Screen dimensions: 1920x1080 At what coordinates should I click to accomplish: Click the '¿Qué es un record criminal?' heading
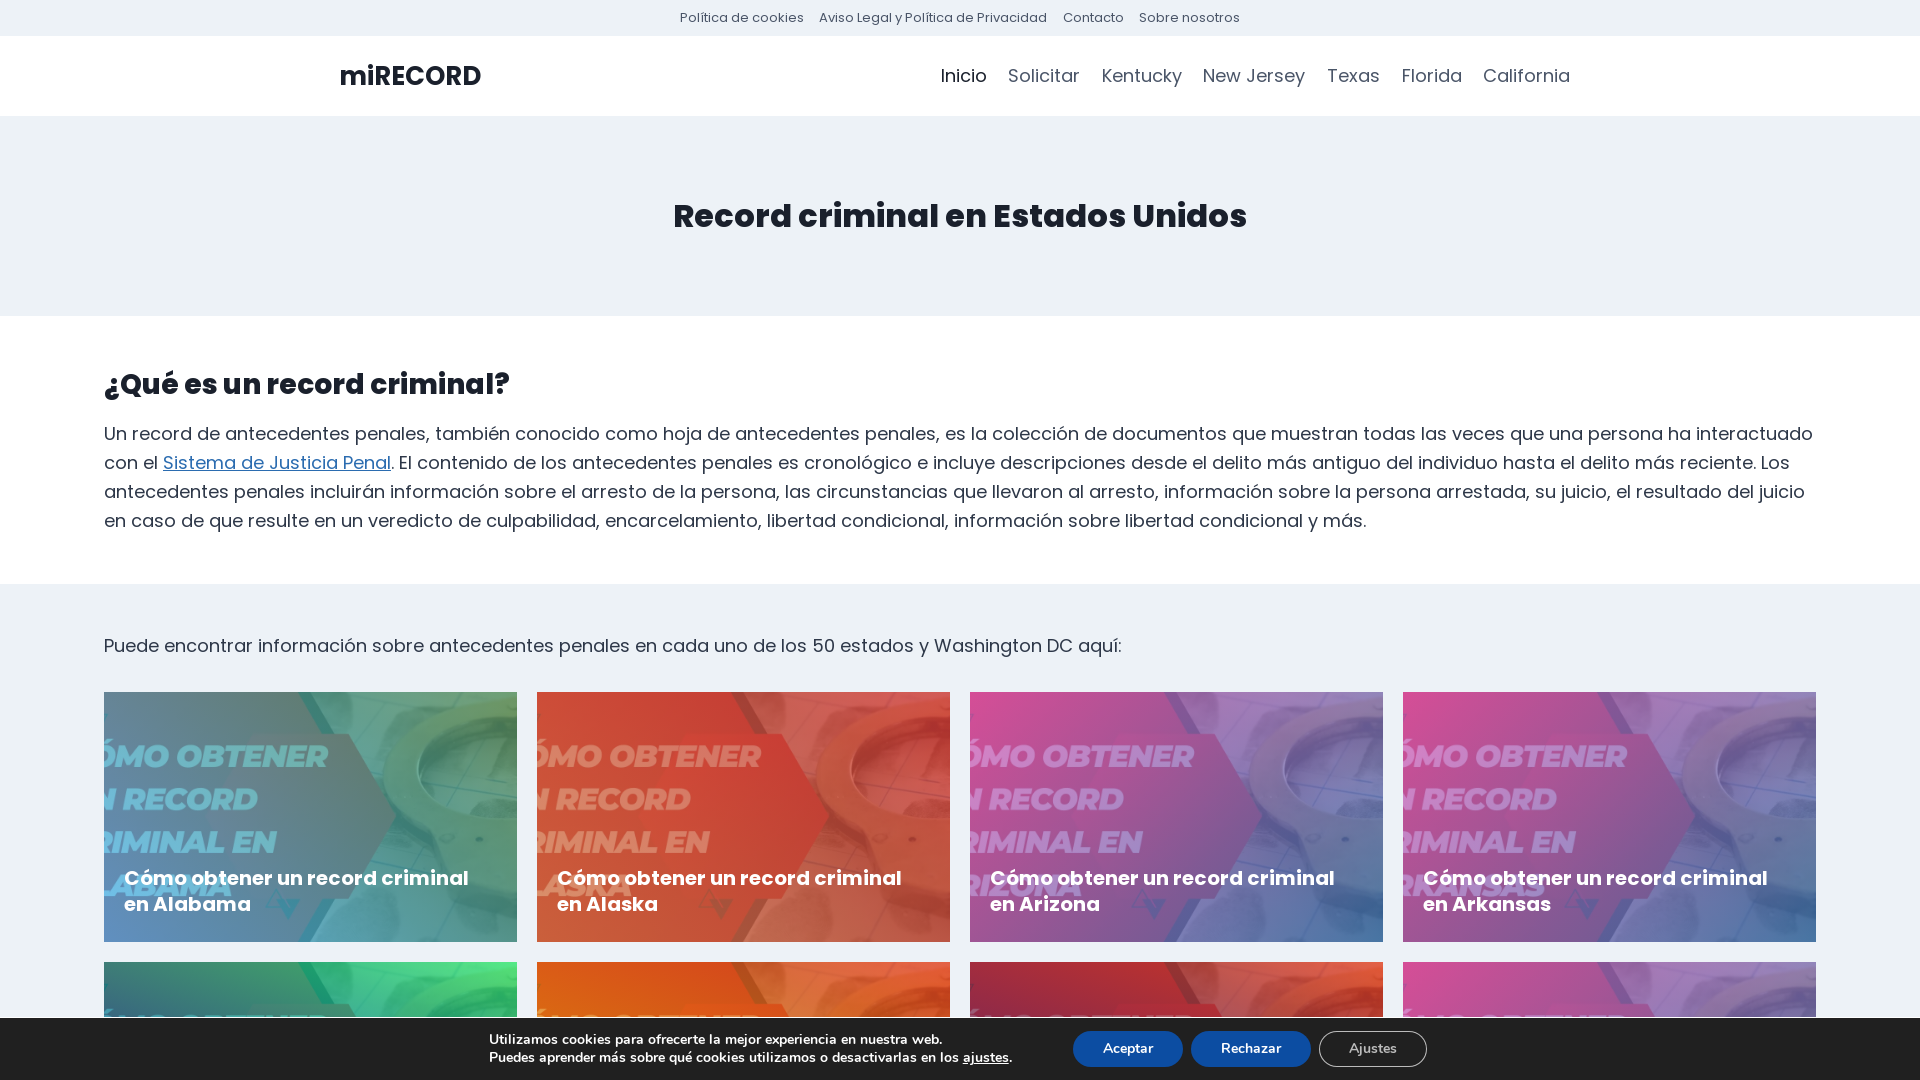(307, 384)
